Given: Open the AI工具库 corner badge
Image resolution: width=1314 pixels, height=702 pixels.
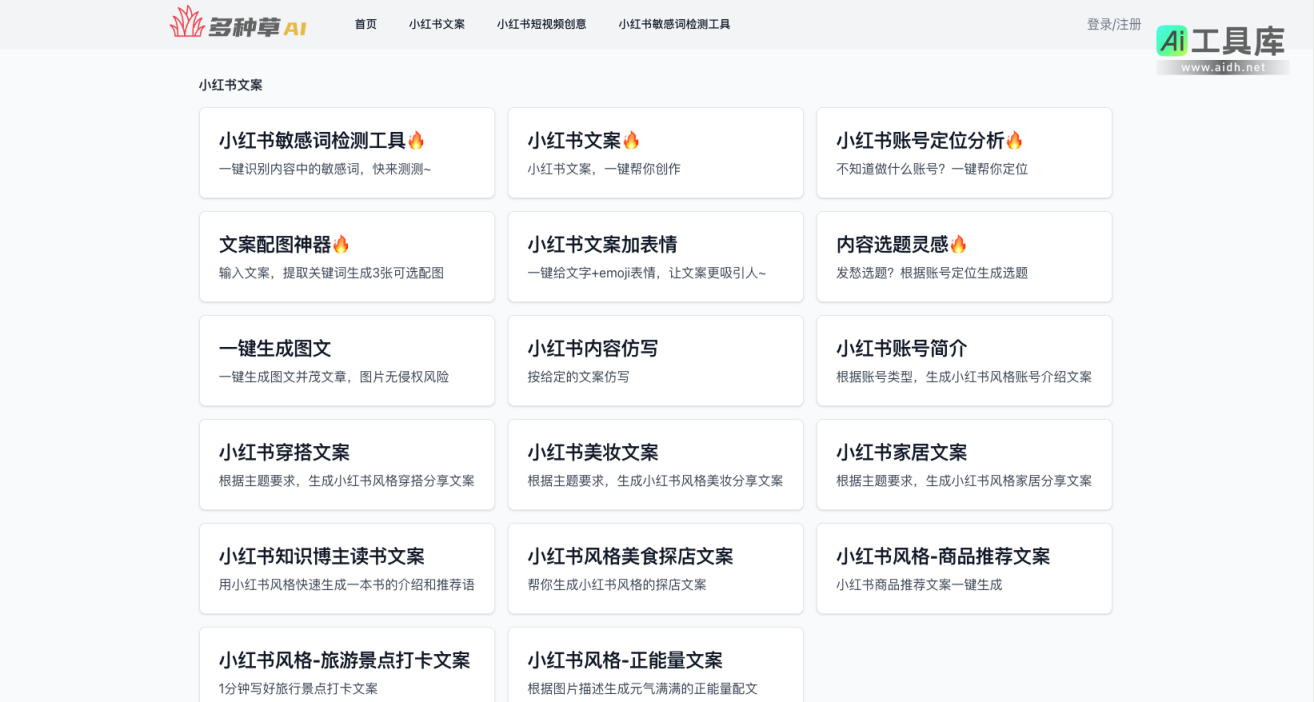Looking at the screenshot, I should click(x=1220, y=44).
